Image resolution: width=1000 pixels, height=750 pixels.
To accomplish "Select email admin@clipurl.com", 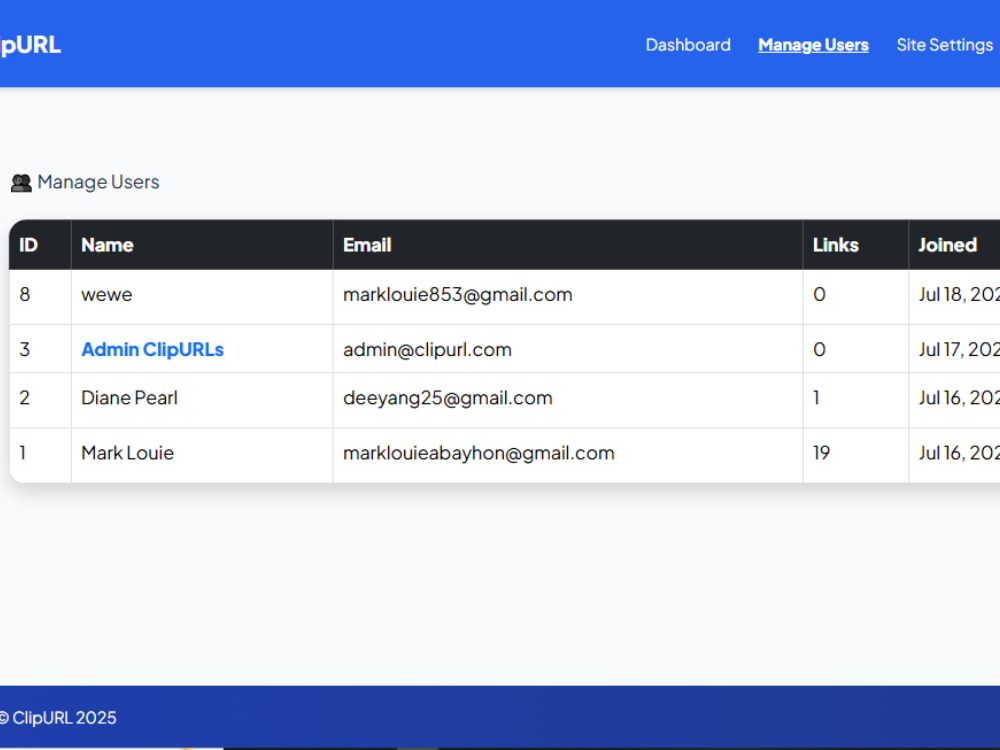I will 427,349.
